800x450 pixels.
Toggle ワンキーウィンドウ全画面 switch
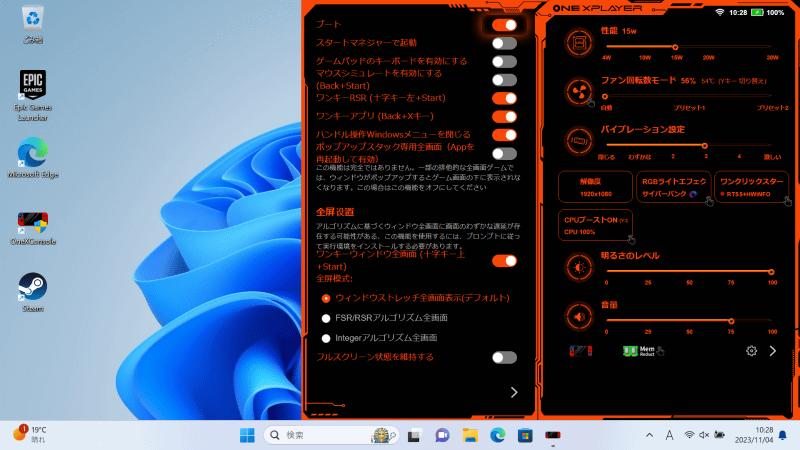tap(505, 261)
